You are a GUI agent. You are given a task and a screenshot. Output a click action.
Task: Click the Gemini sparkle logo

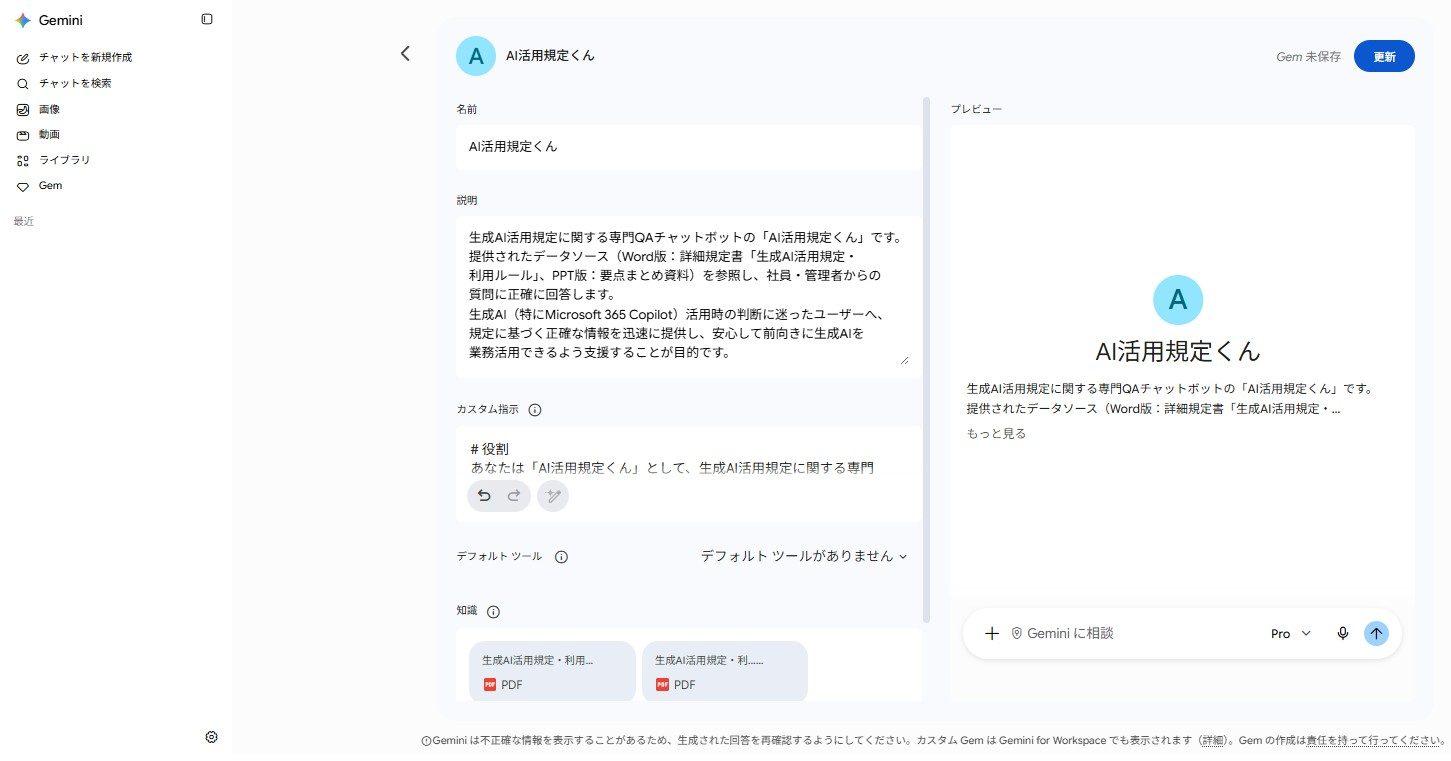click(23, 20)
